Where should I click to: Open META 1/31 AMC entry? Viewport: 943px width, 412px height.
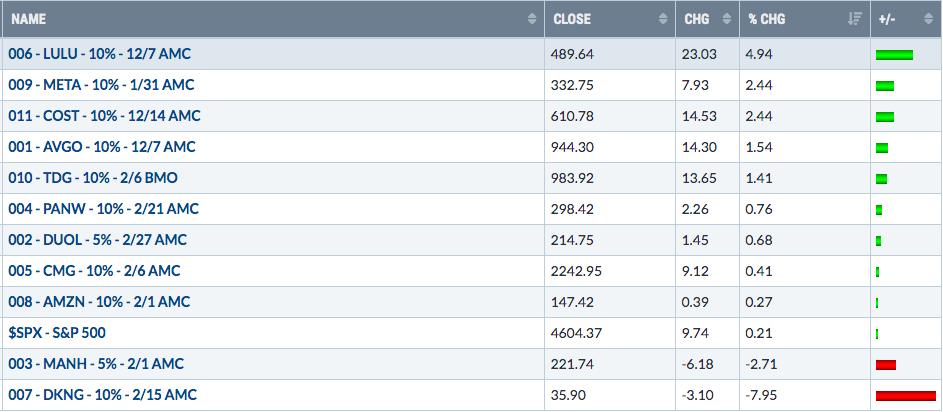click(101, 85)
